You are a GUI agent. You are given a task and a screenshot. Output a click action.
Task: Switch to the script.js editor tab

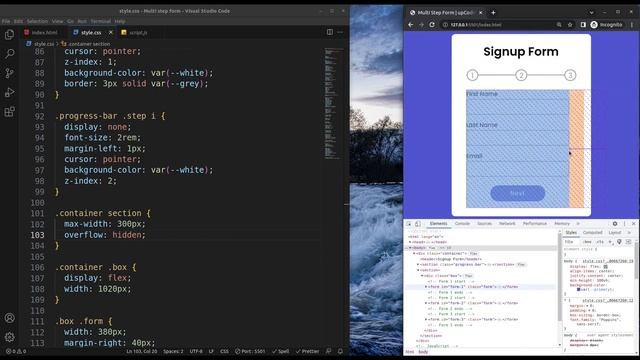pyautogui.click(x=134, y=32)
